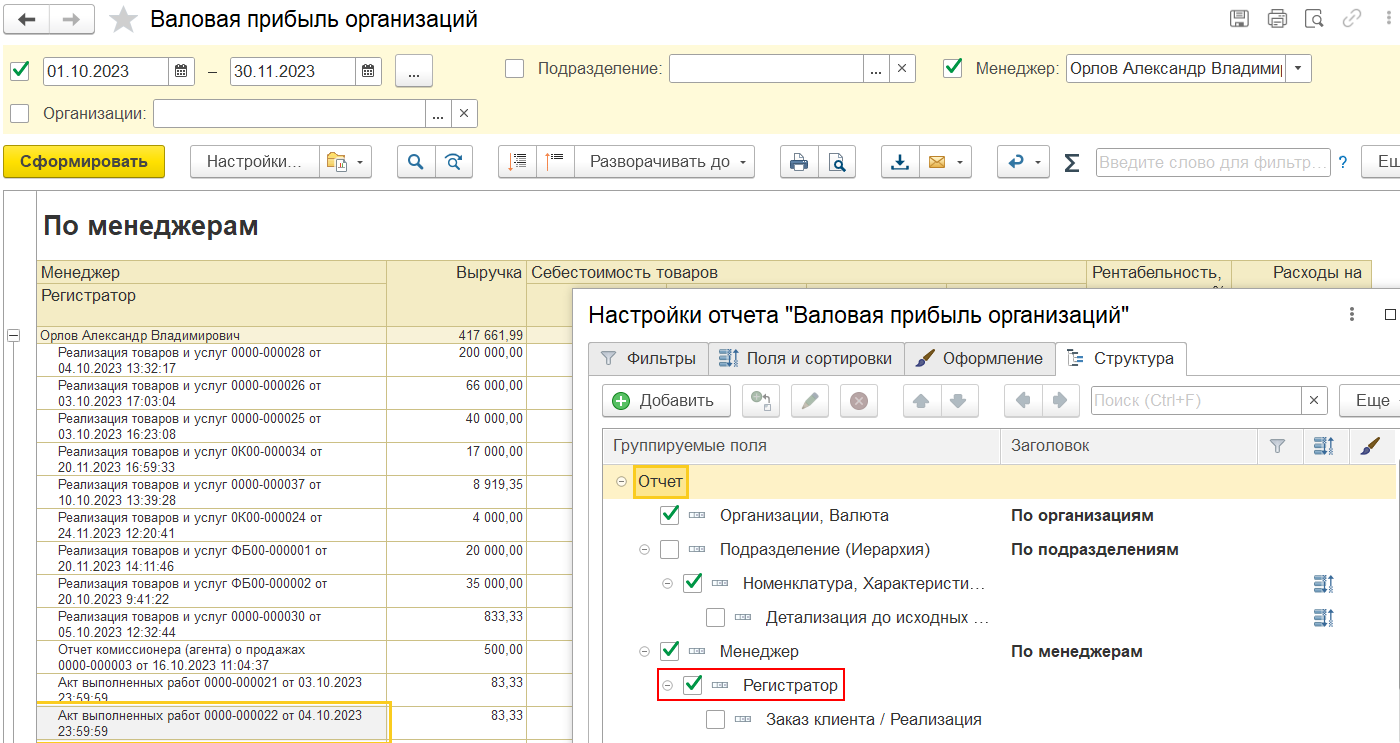The height and width of the screenshot is (743, 1400).
Task: Save report with the download arrow icon
Action: click(x=900, y=162)
